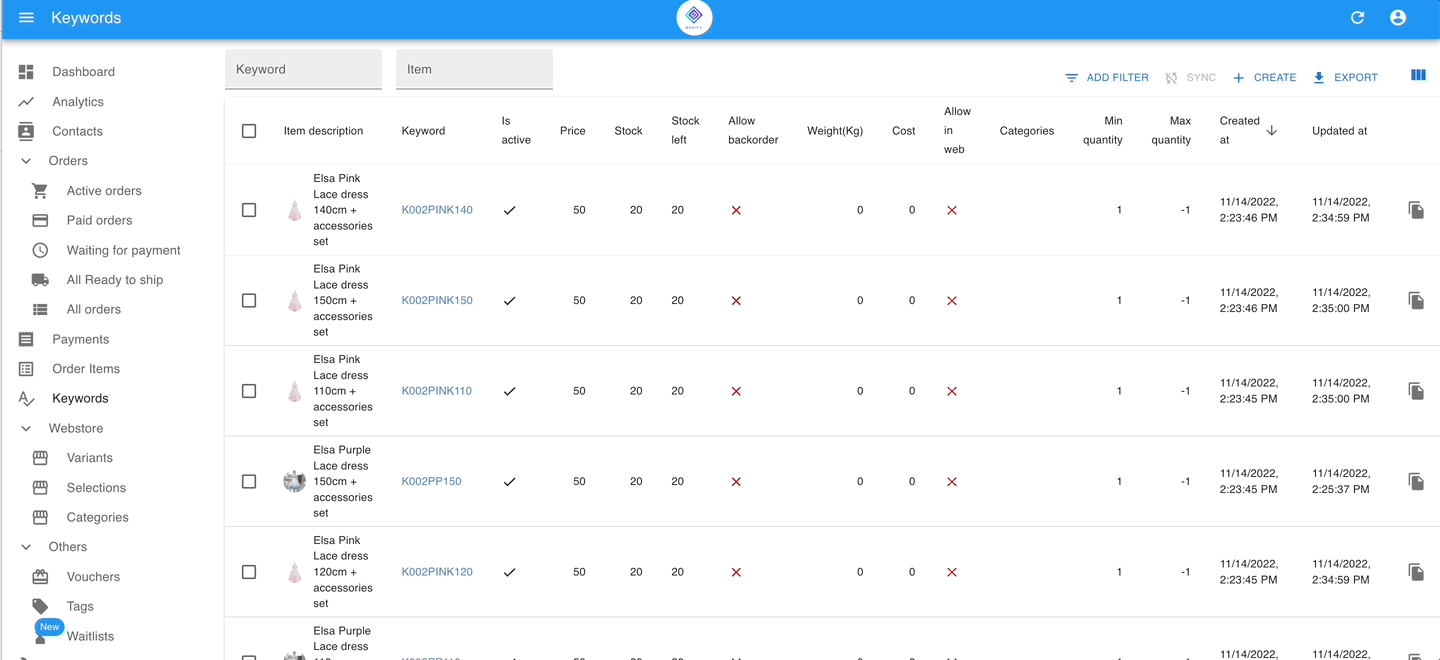Open the K002PINK150 keyword link
1440x660 pixels.
pos(436,300)
